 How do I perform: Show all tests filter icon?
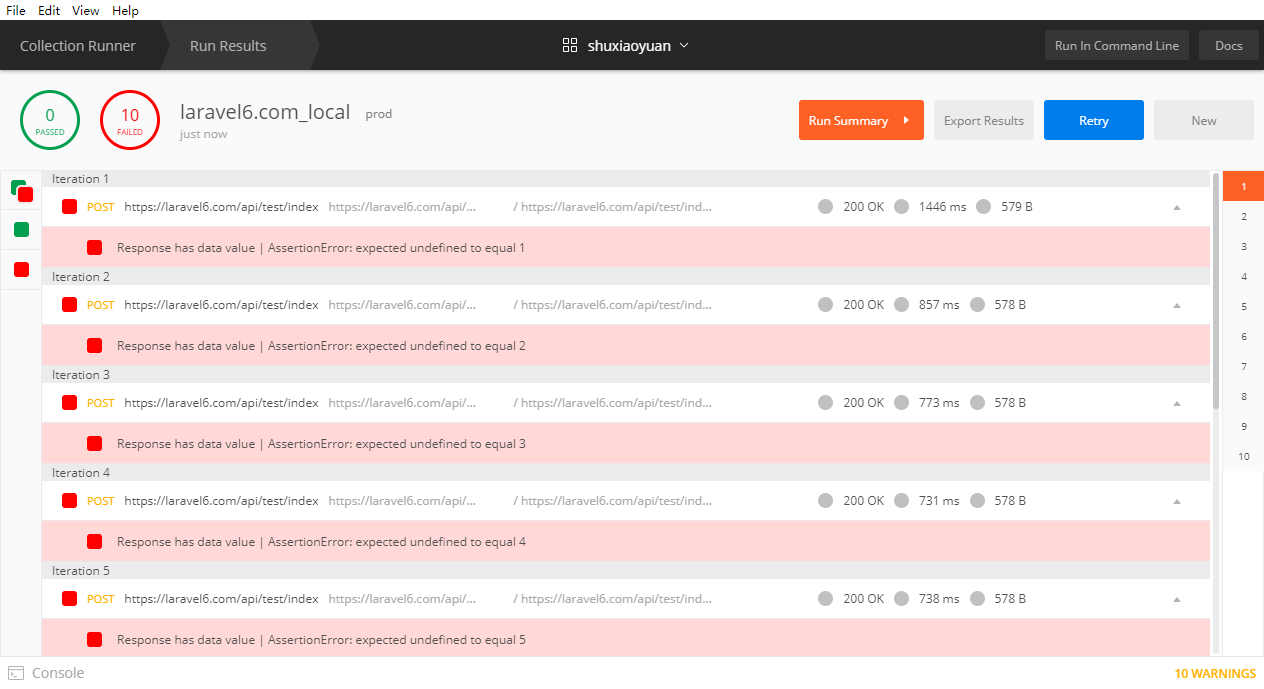(x=21, y=190)
